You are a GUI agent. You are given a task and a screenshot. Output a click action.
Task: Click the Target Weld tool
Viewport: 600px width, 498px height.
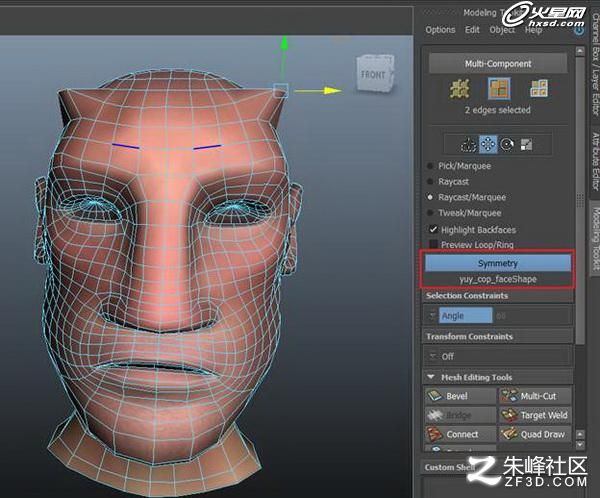pos(535,415)
